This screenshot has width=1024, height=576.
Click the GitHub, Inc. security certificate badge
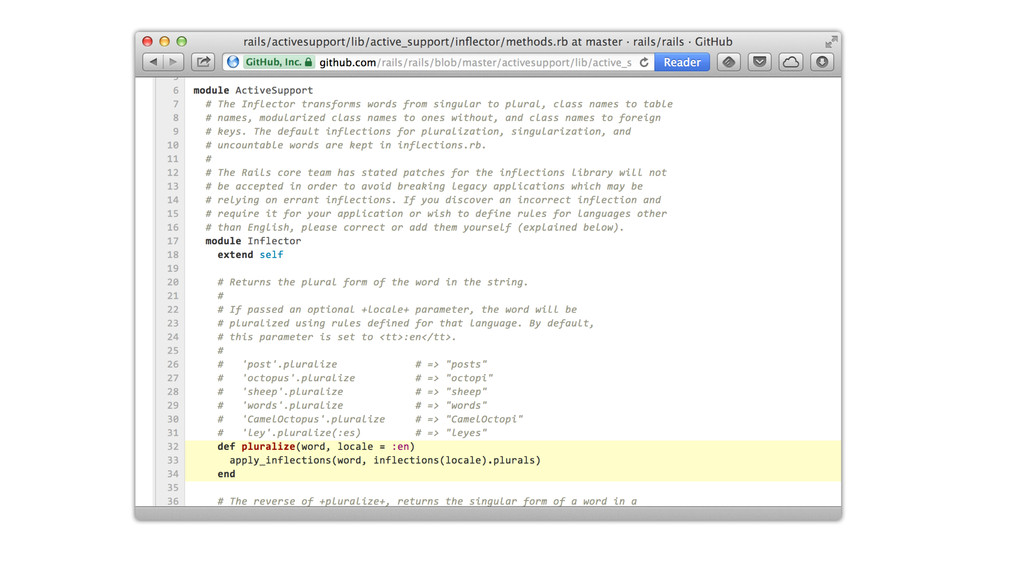coord(279,62)
